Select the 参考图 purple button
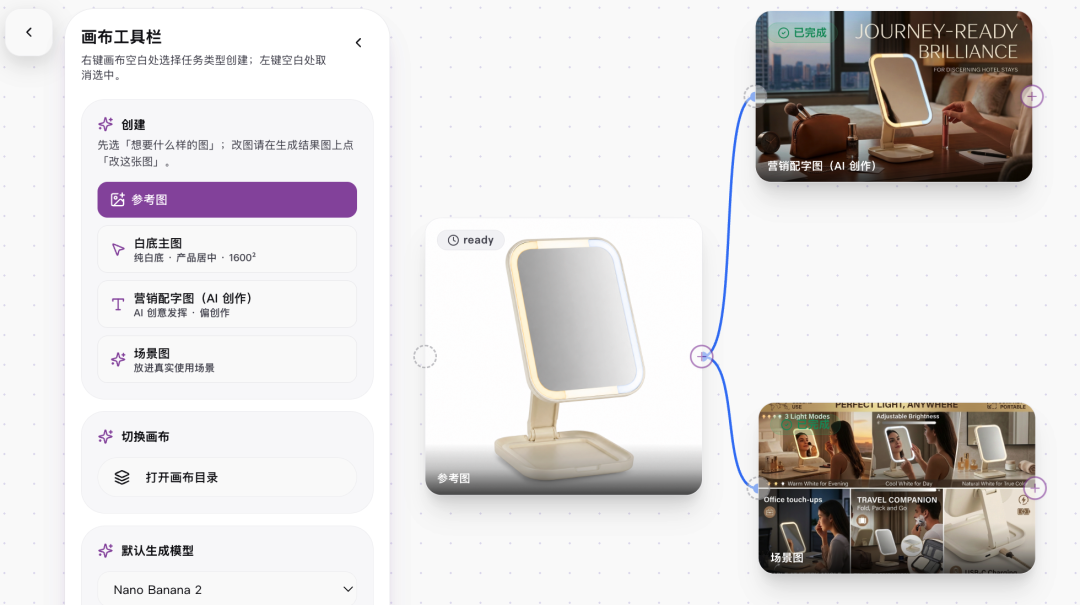Viewport: 1080px width, 605px height. click(x=227, y=200)
